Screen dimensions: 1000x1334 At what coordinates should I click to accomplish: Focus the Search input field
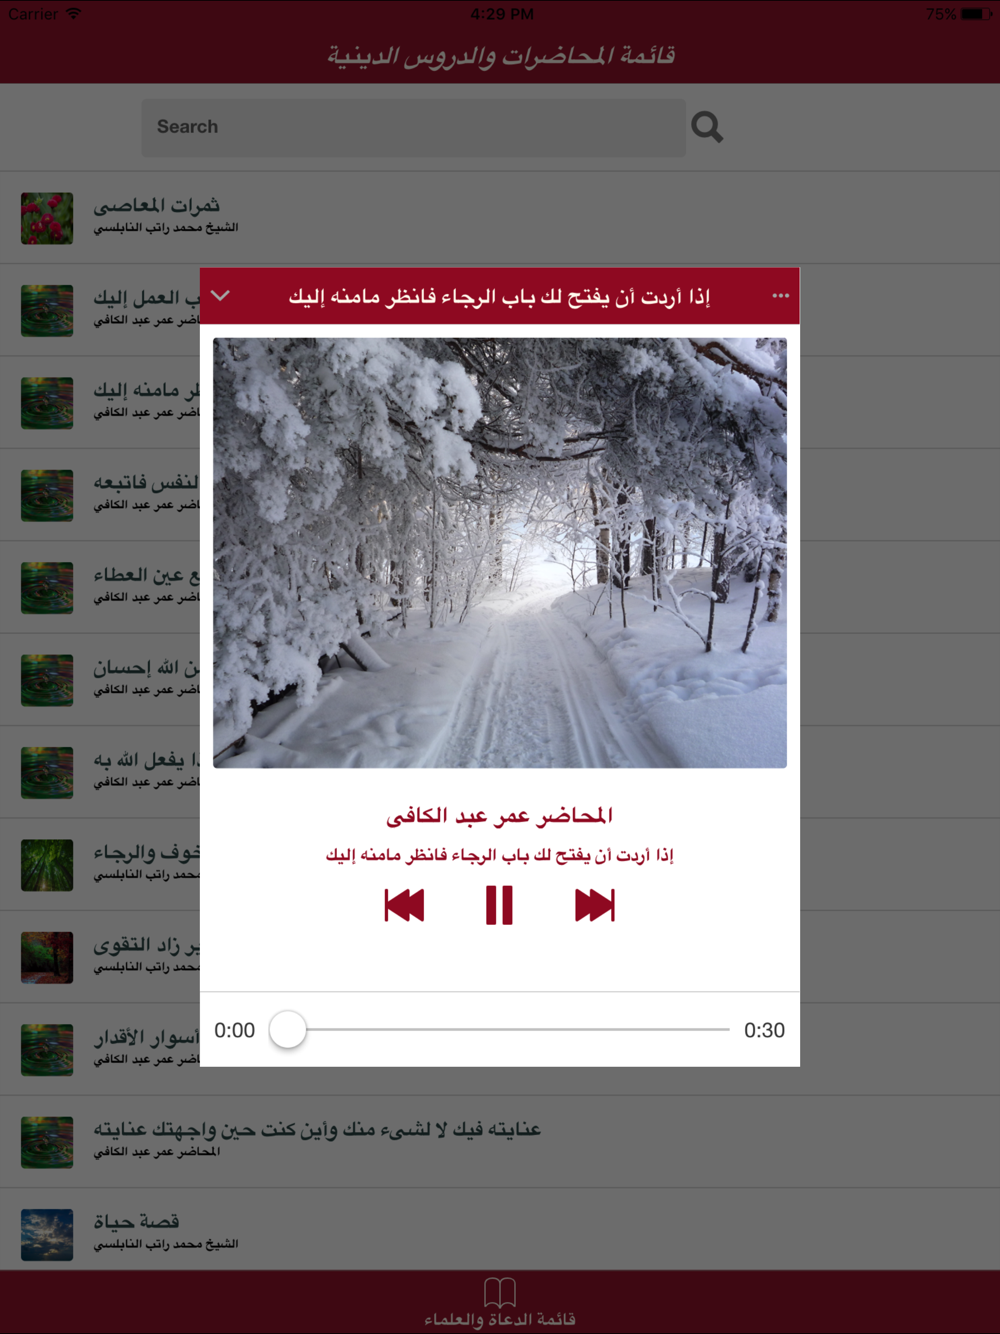tap(414, 127)
